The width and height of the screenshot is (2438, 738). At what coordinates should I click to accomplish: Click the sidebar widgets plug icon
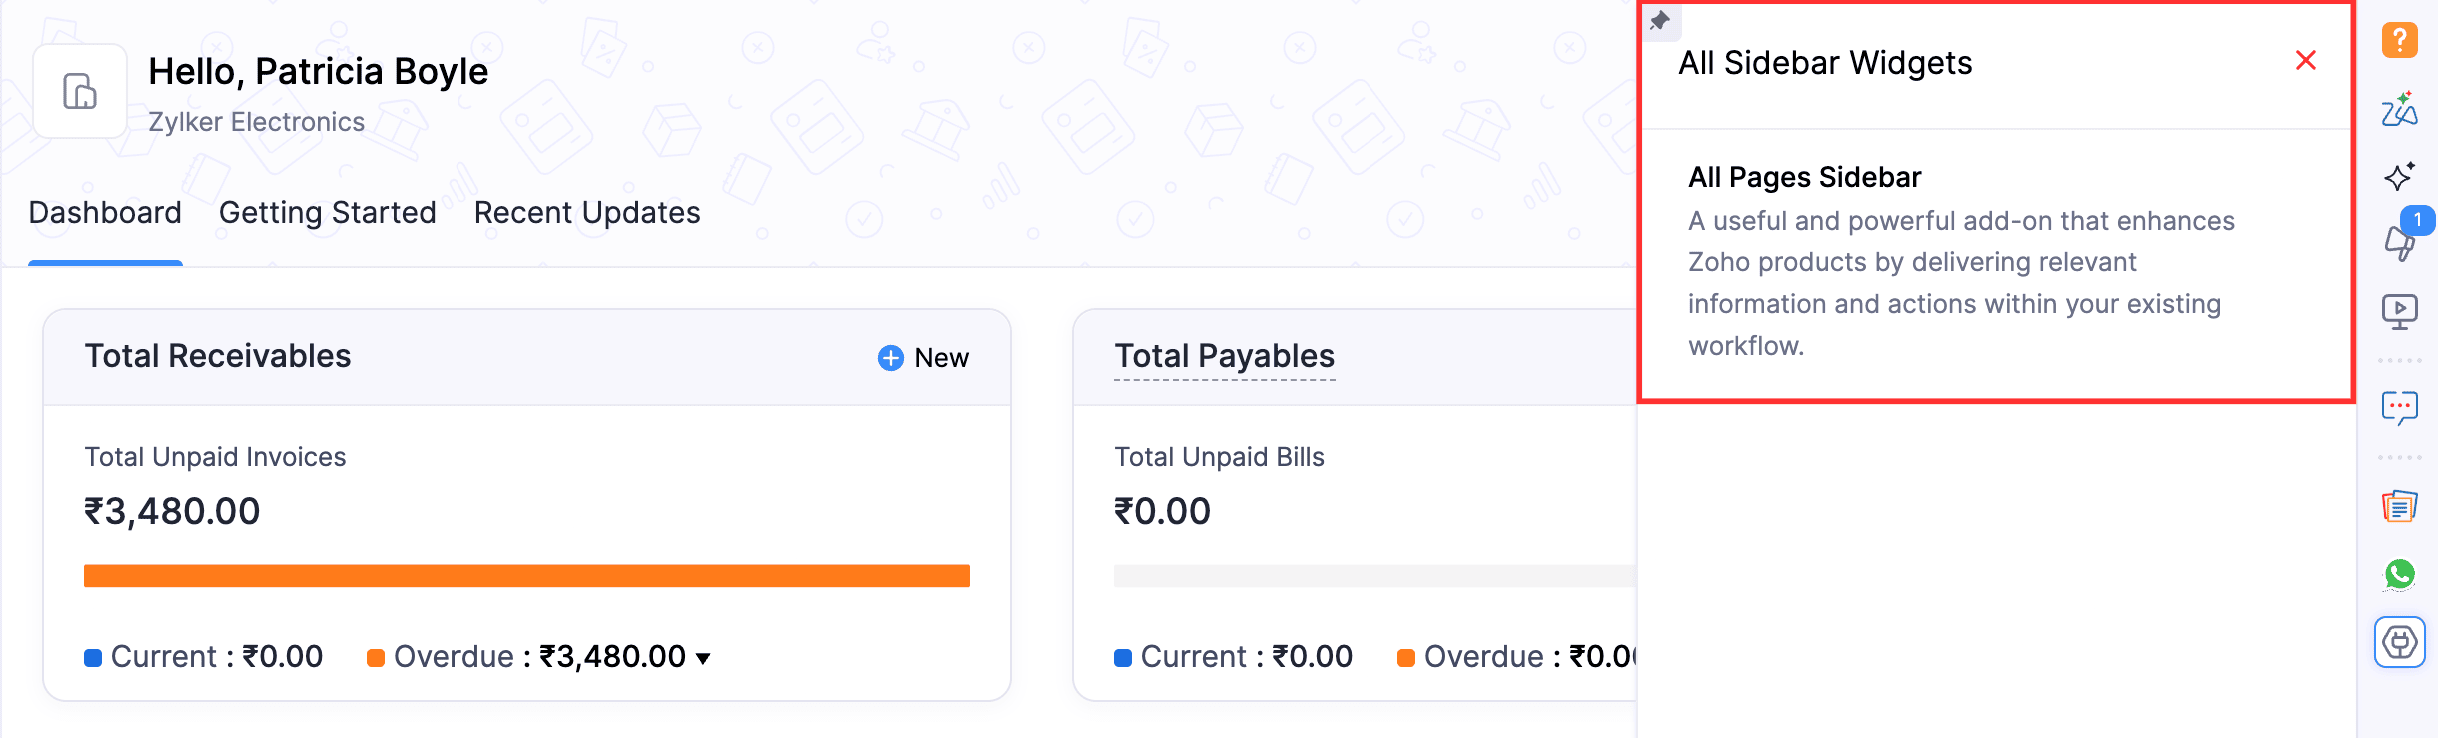tap(2399, 642)
